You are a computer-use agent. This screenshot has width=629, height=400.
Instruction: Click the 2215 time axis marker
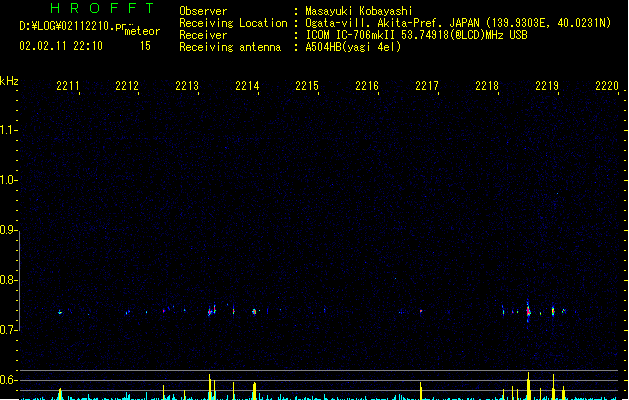tap(307, 86)
